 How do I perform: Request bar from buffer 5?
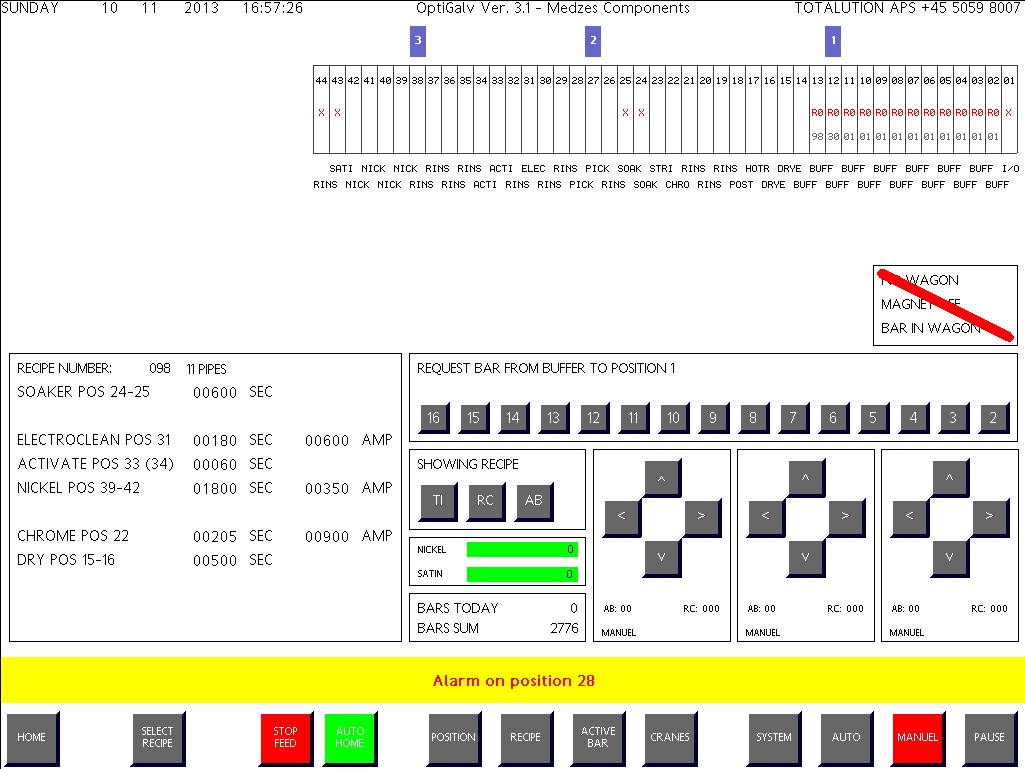click(x=874, y=419)
